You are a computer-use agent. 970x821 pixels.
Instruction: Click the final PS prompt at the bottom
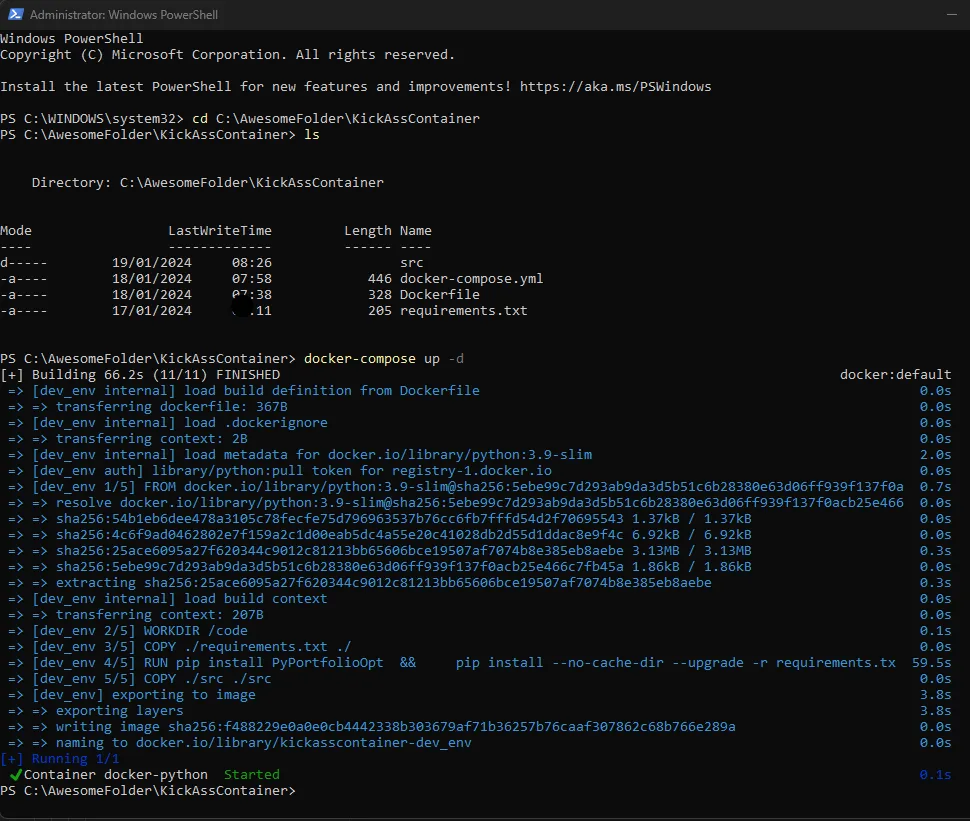click(150, 790)
